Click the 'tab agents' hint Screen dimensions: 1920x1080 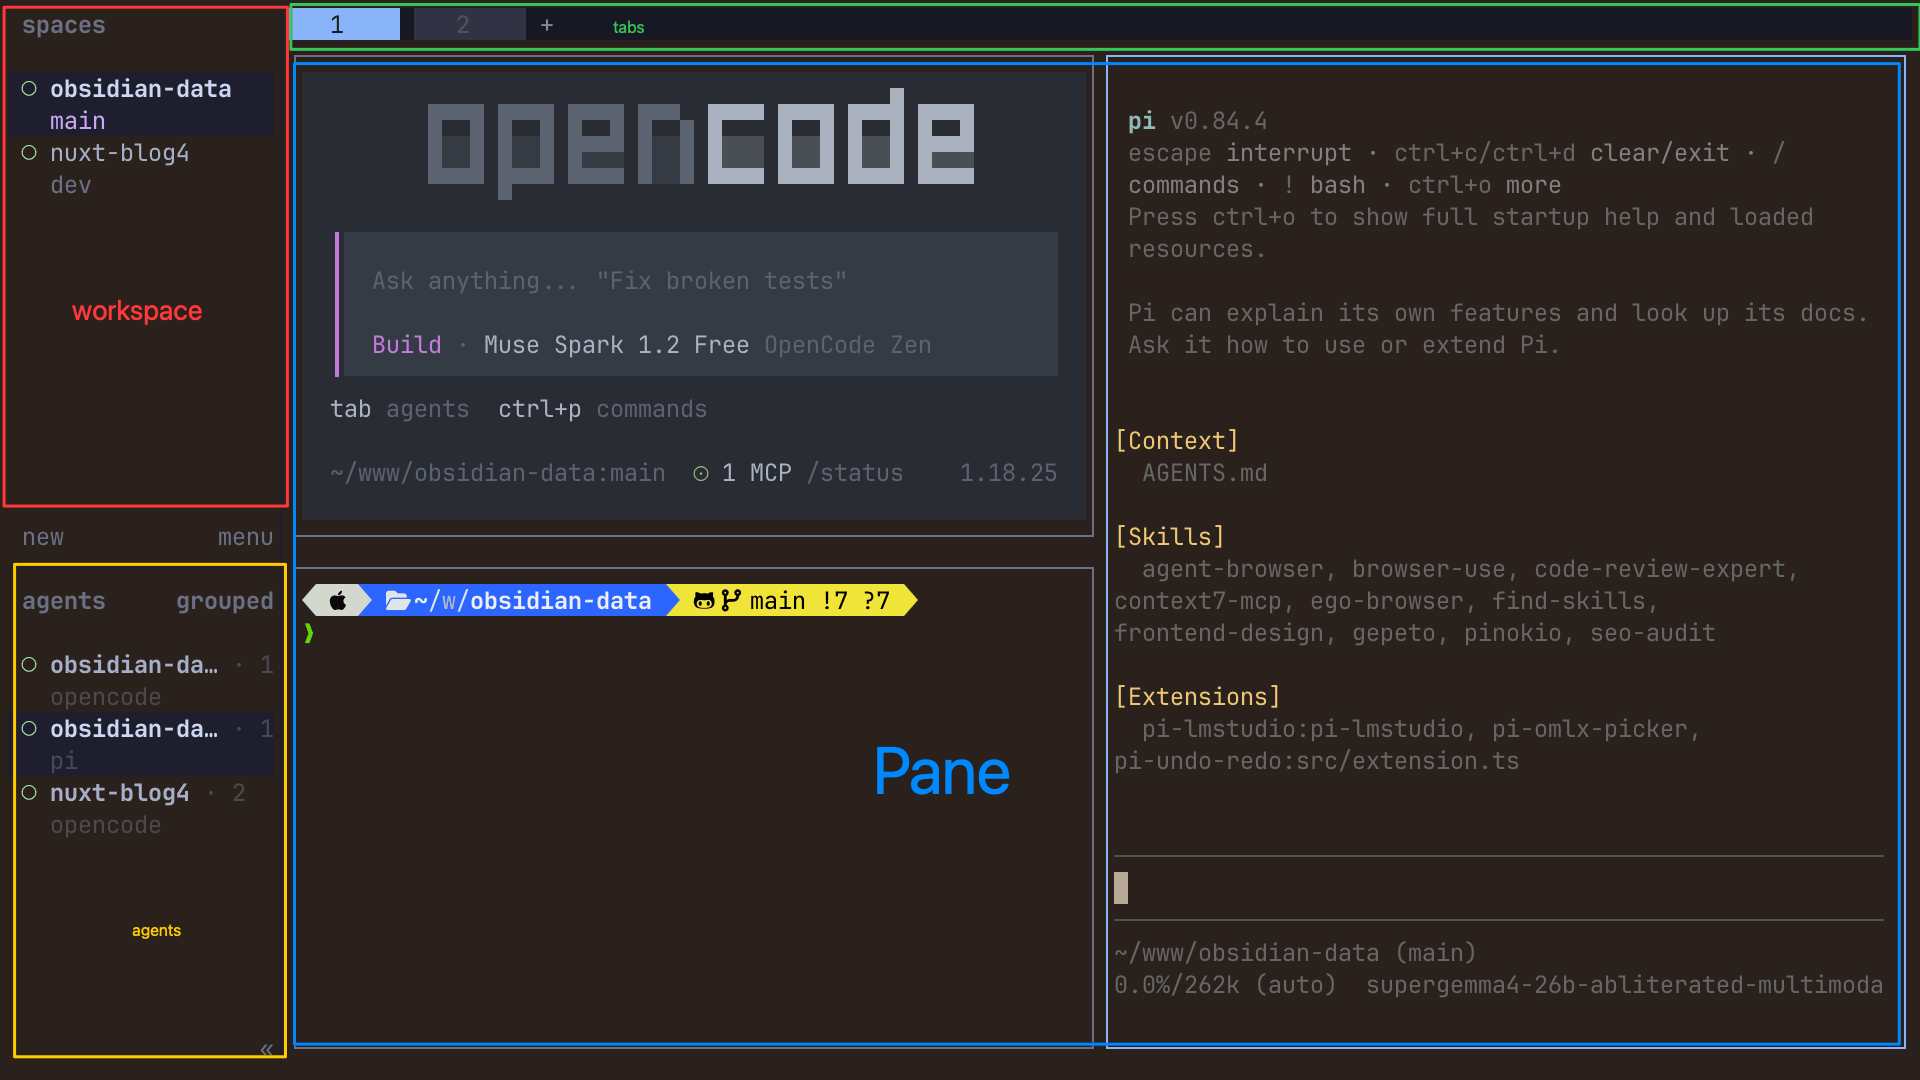(400, 409)
